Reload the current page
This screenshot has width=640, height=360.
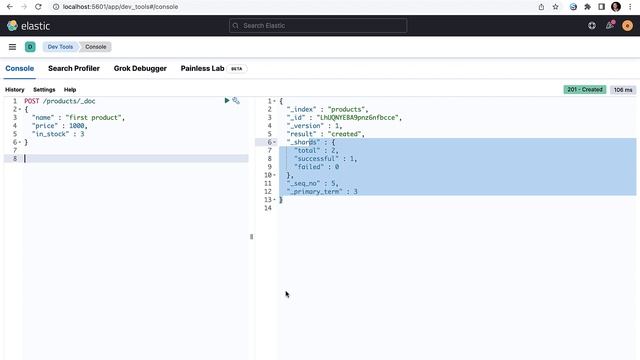click(x=38, y=7)
